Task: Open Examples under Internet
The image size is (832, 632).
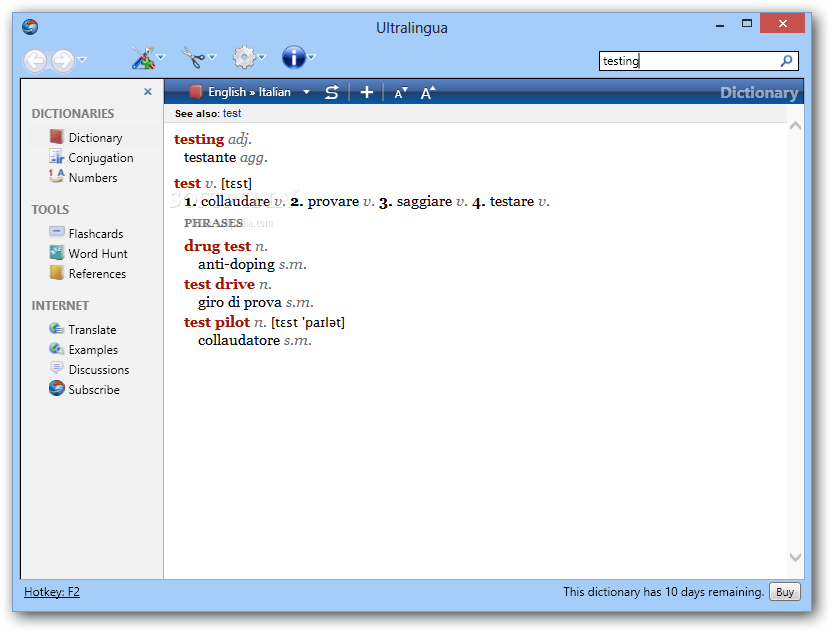Action: point(93,350)
